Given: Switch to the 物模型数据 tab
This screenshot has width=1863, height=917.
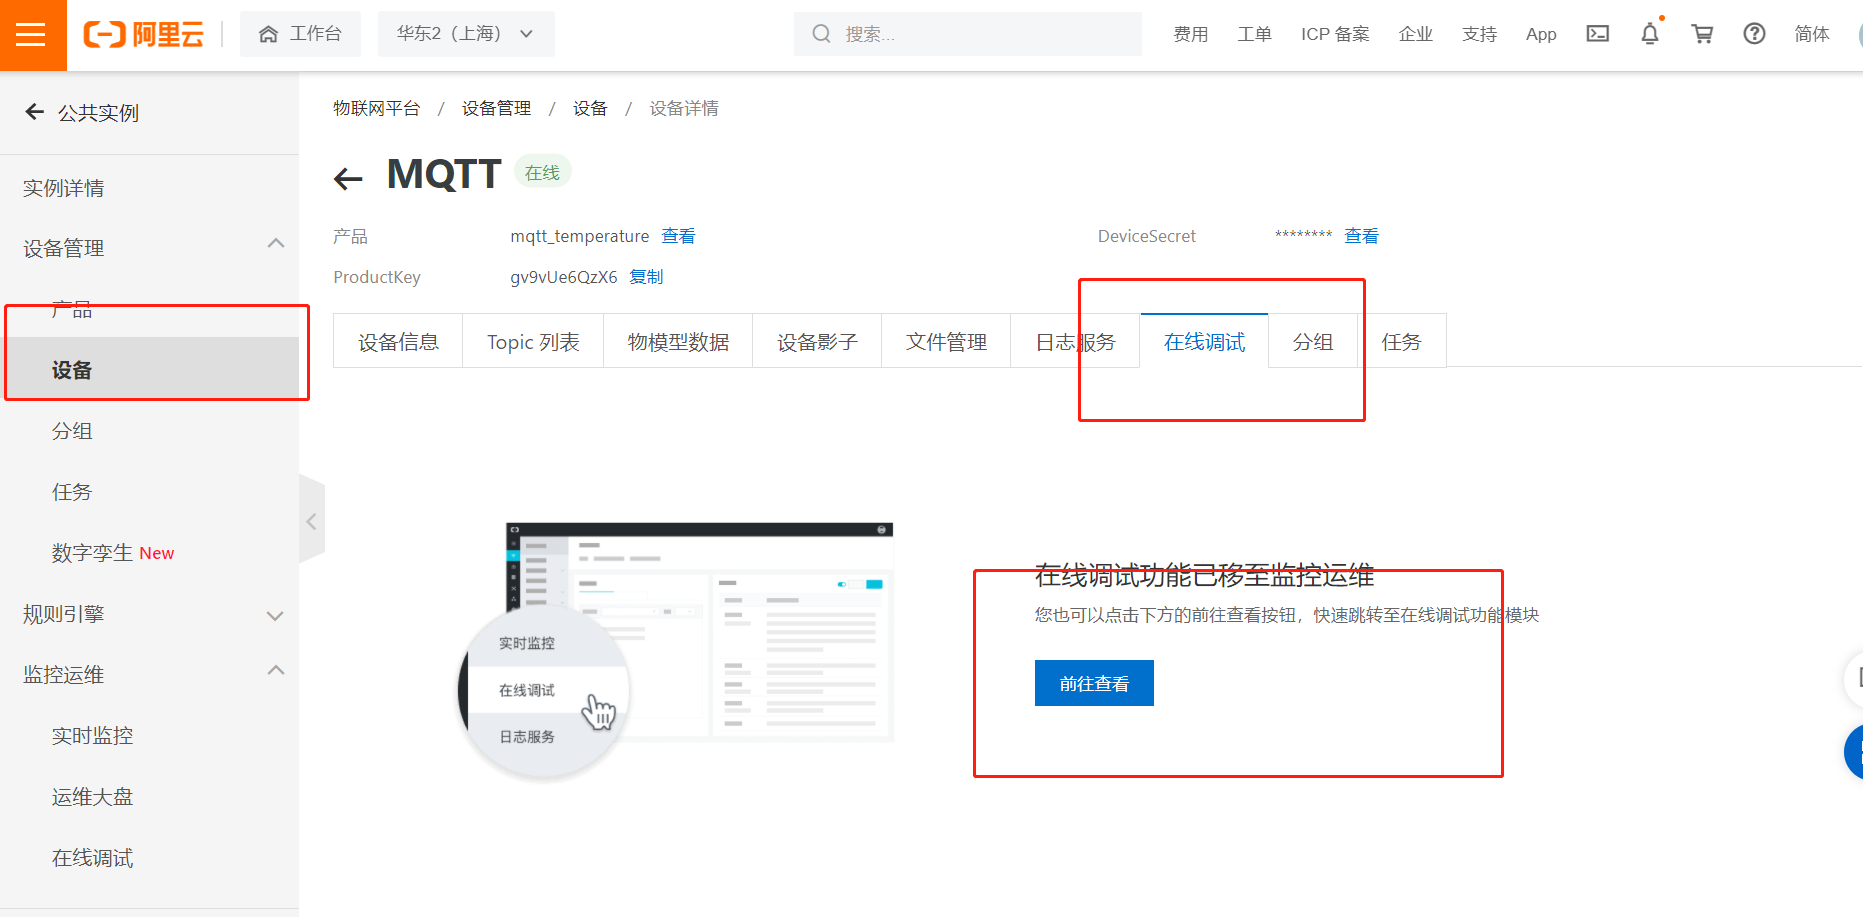Looking at the screenshot, I should click(x=678, y=342).
